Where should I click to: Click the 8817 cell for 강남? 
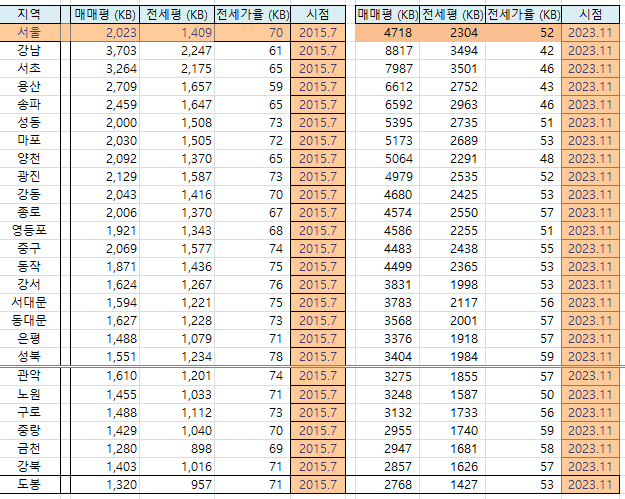tap(387, 51)
